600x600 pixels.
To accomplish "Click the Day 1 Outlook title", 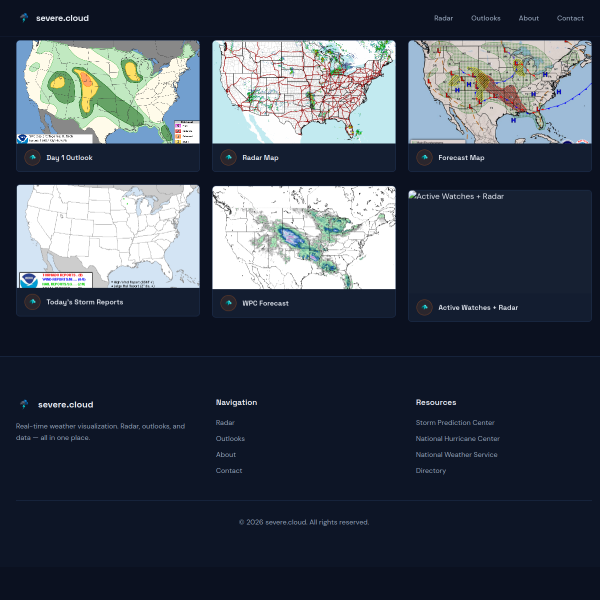I will 69,158.
